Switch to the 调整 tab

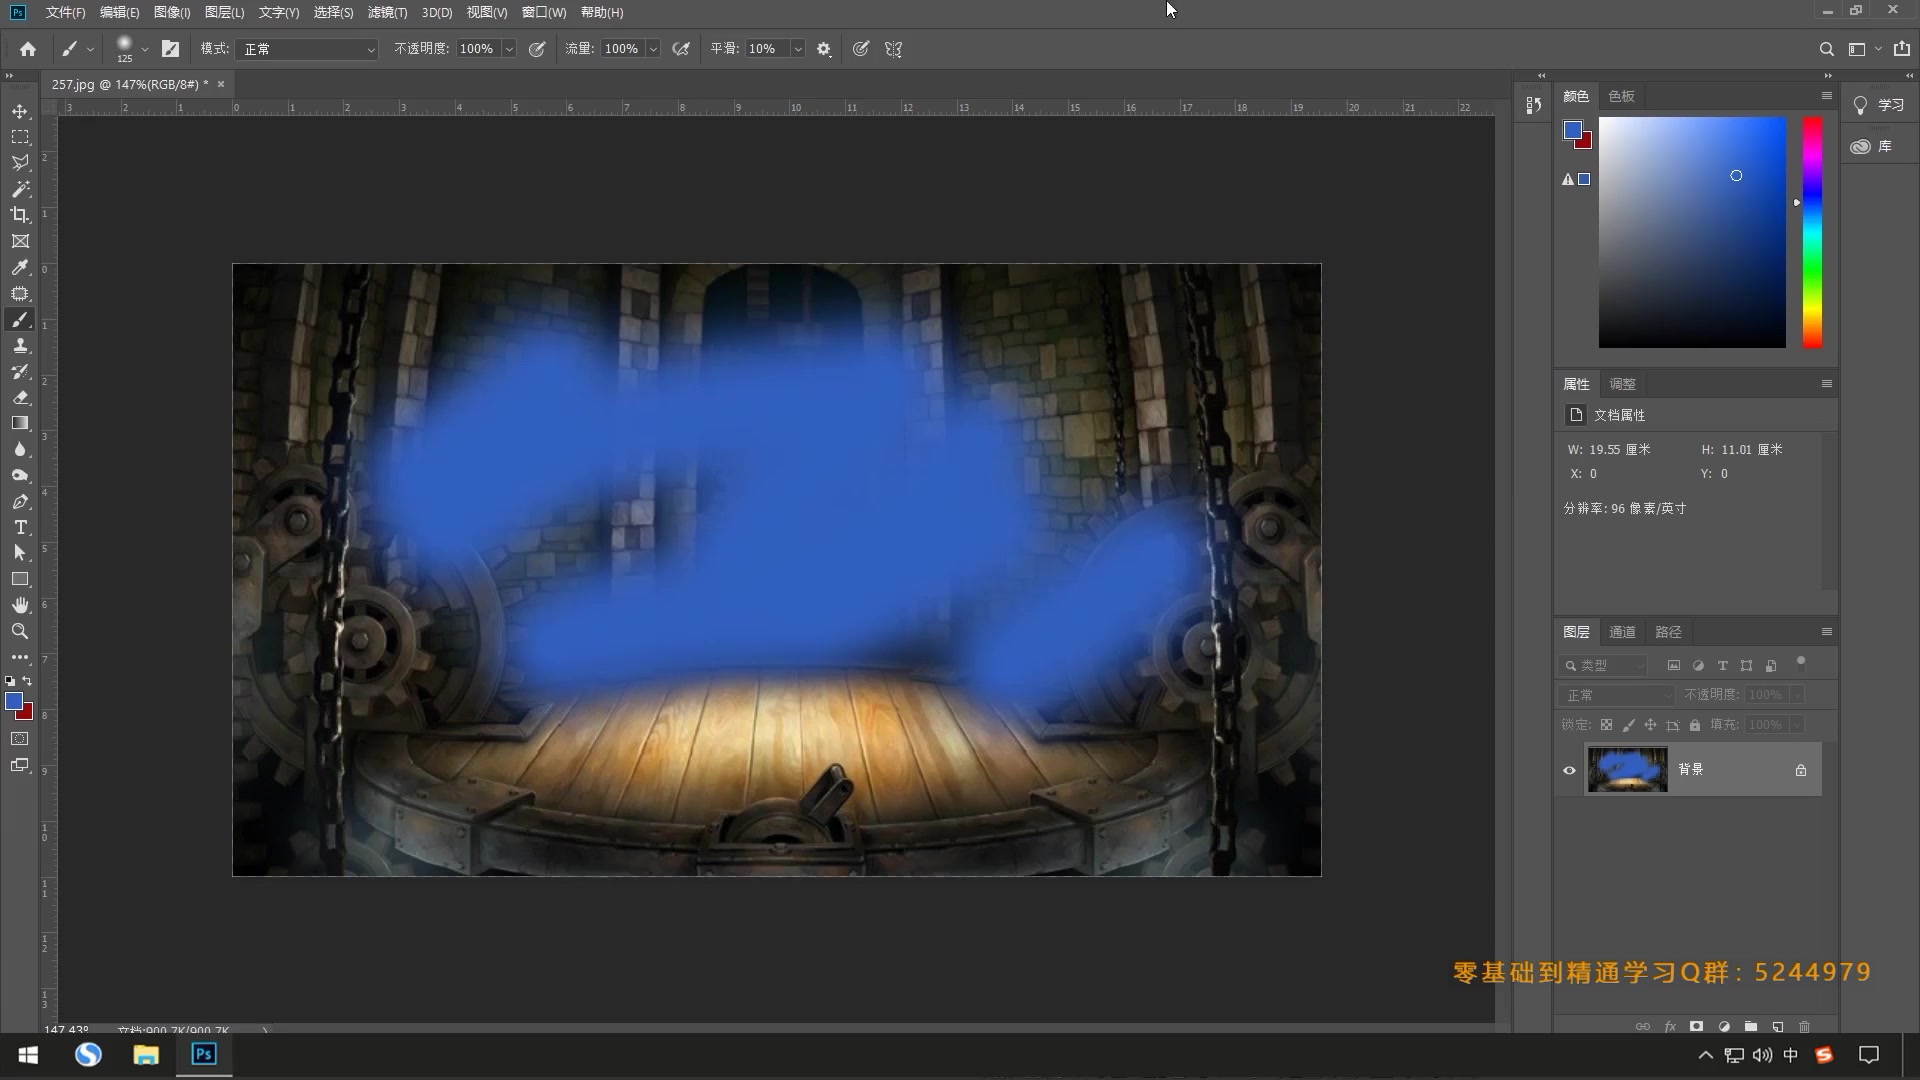coord(1622,384)
